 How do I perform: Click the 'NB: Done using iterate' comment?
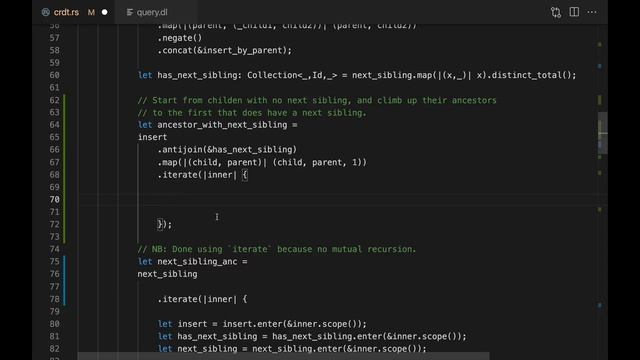pos(277,249)
